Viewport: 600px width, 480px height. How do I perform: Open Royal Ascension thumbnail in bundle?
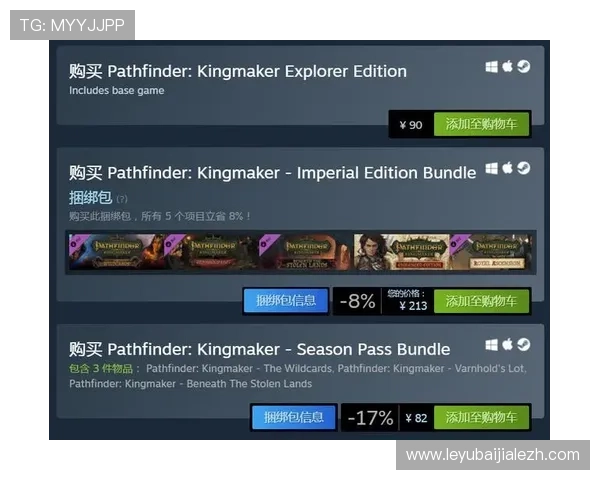pos(492,252)
